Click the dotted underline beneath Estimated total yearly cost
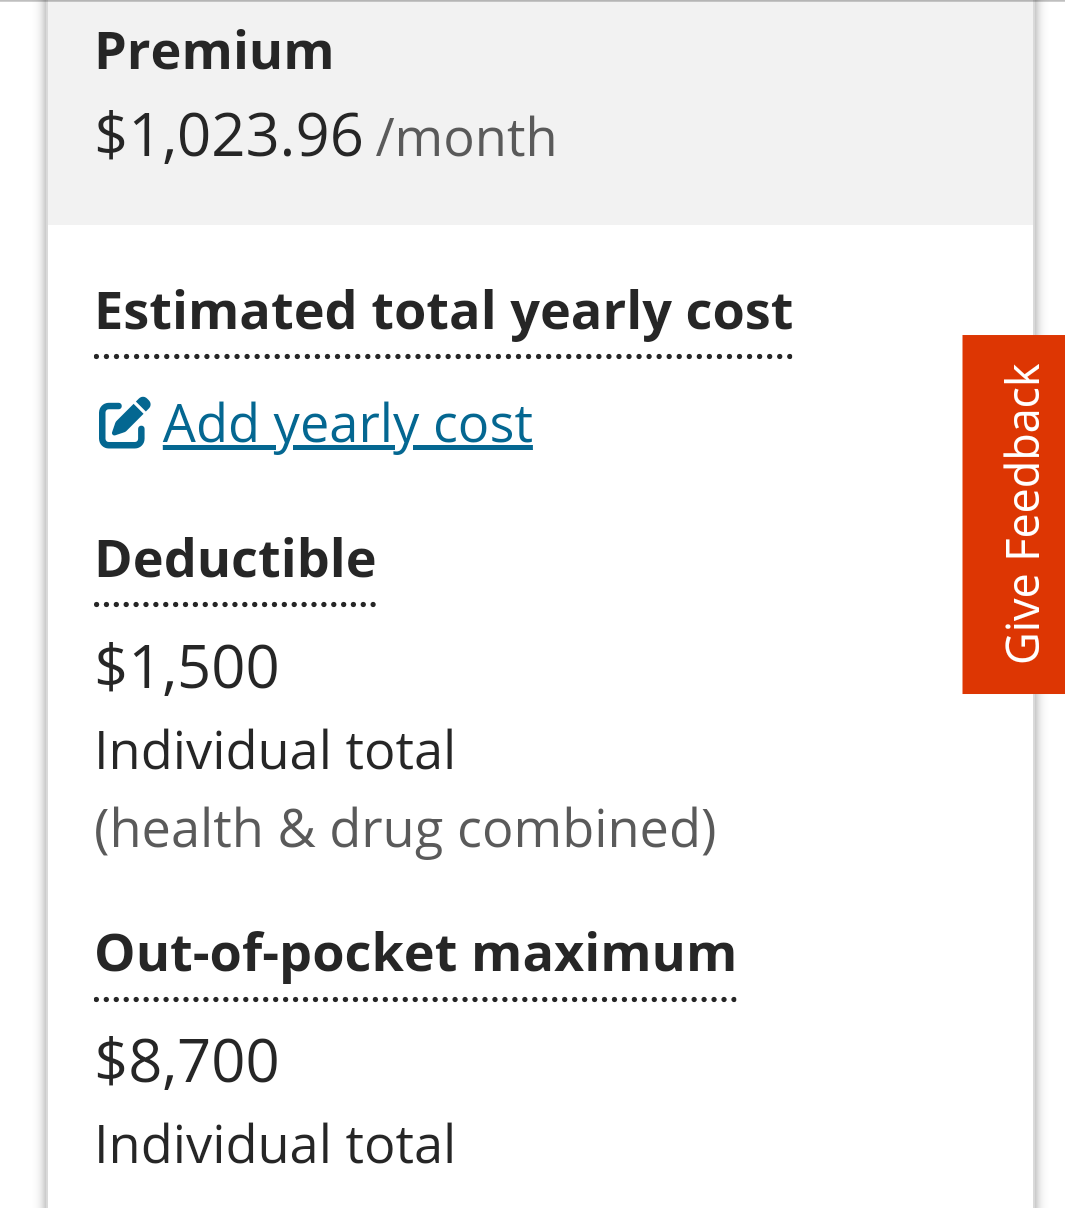 pos(444,356)
